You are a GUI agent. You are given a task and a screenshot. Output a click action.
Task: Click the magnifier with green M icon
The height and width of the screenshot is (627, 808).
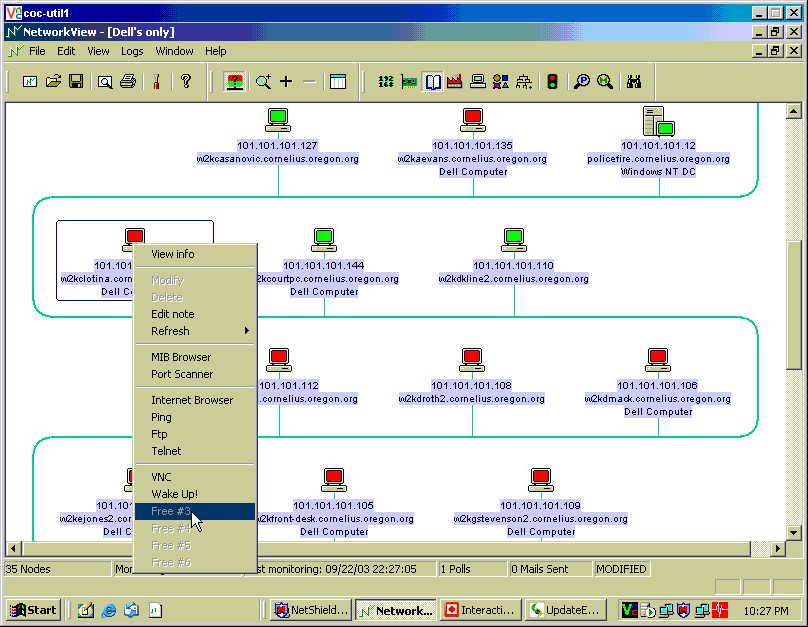(605, 81)
